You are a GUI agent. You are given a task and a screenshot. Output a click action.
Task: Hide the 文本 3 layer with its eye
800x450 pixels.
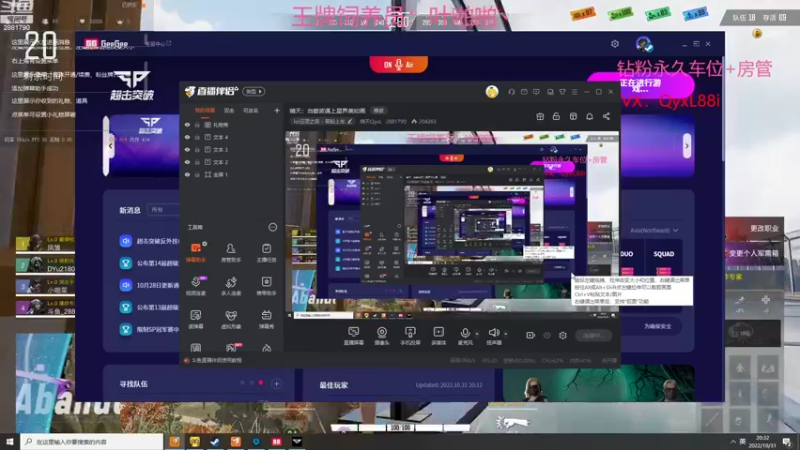(187, 149)
